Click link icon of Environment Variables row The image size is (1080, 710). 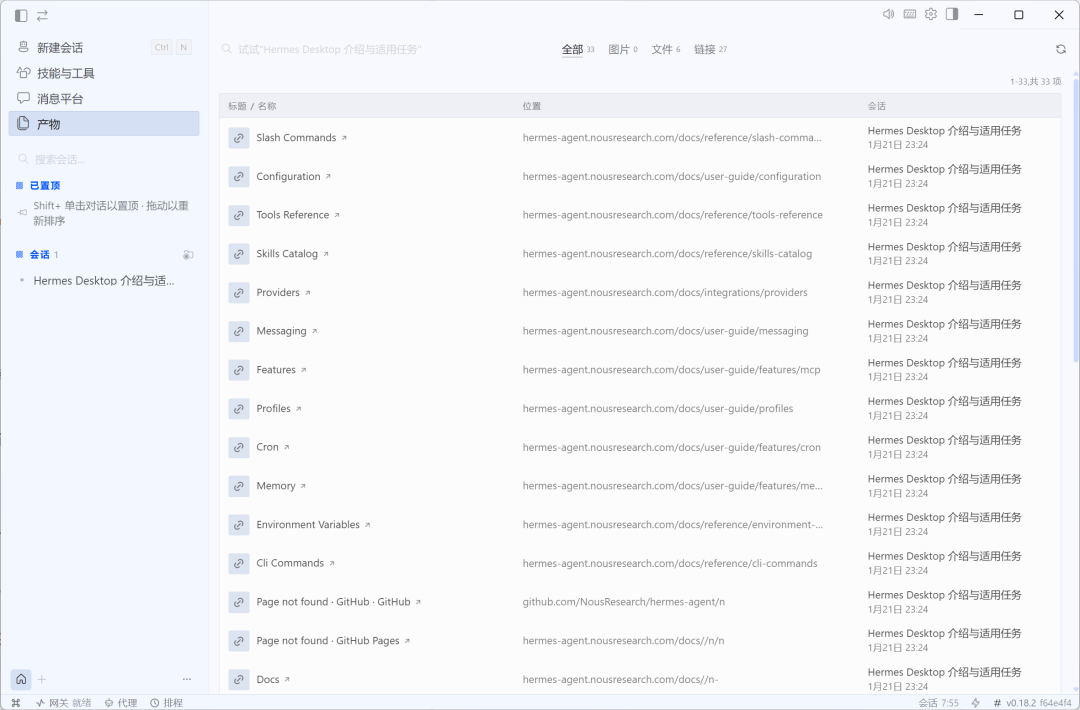[x=238, y=525]
